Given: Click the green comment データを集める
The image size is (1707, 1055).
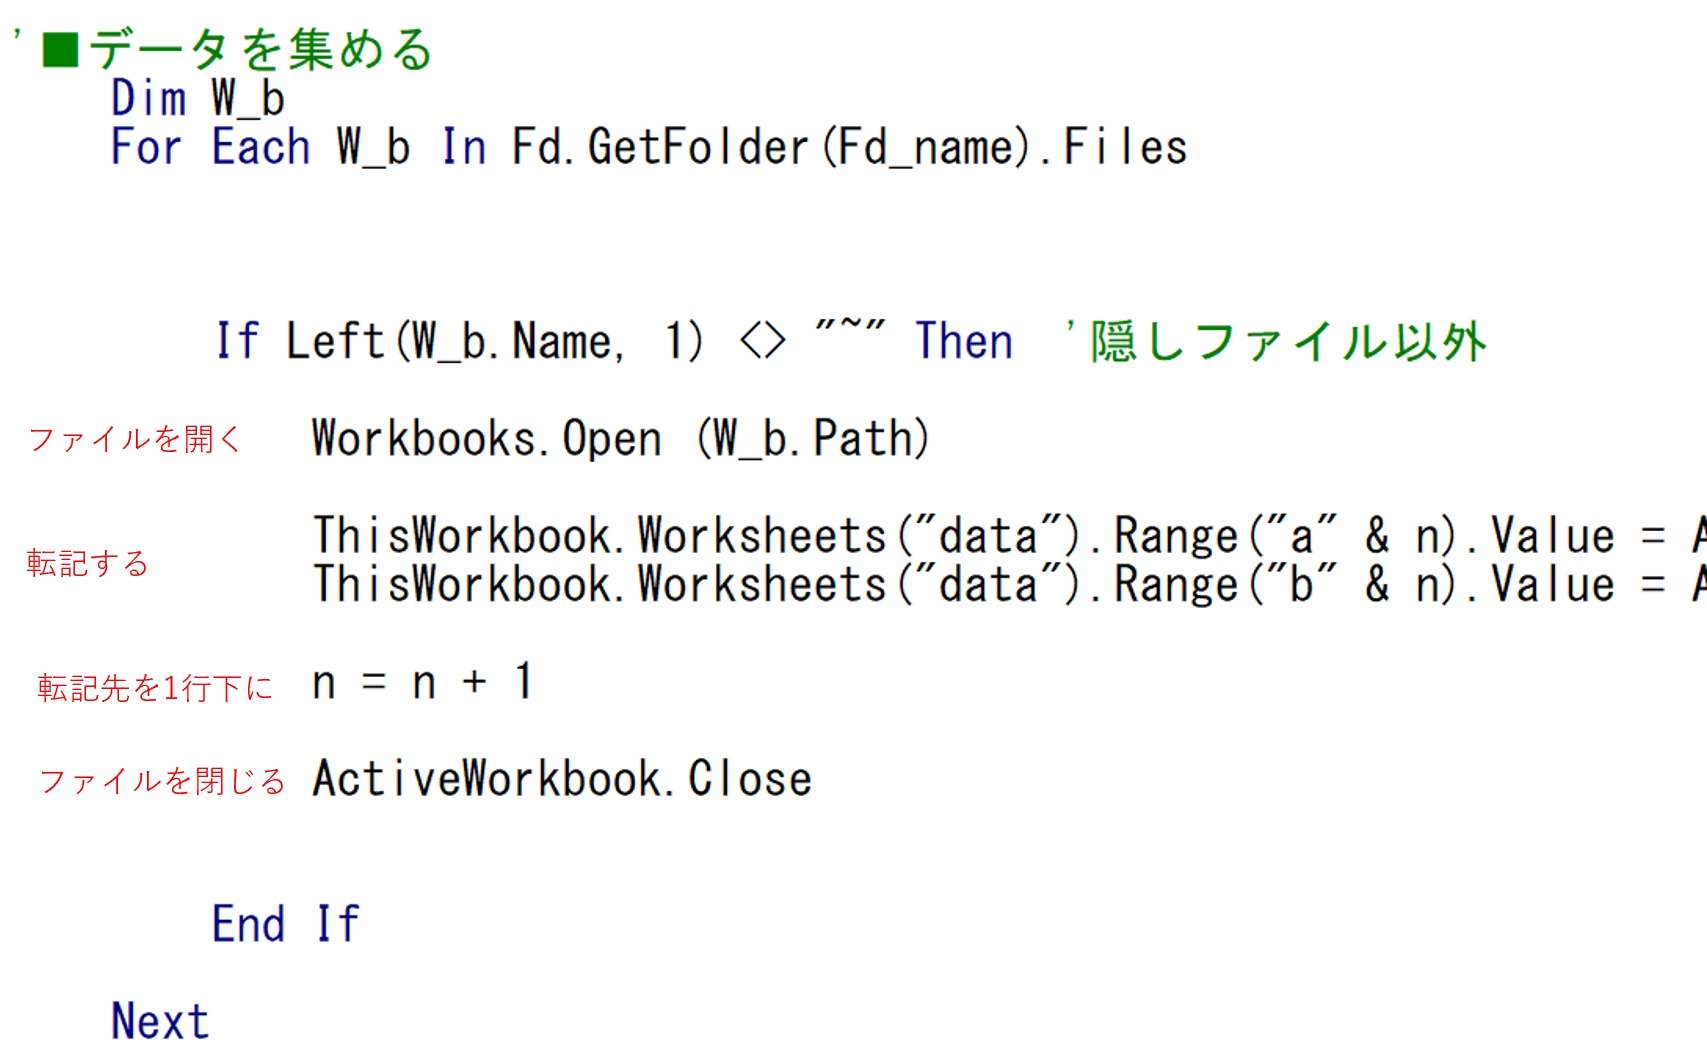Looking at the screenshot, I should (x=260, y=49).
